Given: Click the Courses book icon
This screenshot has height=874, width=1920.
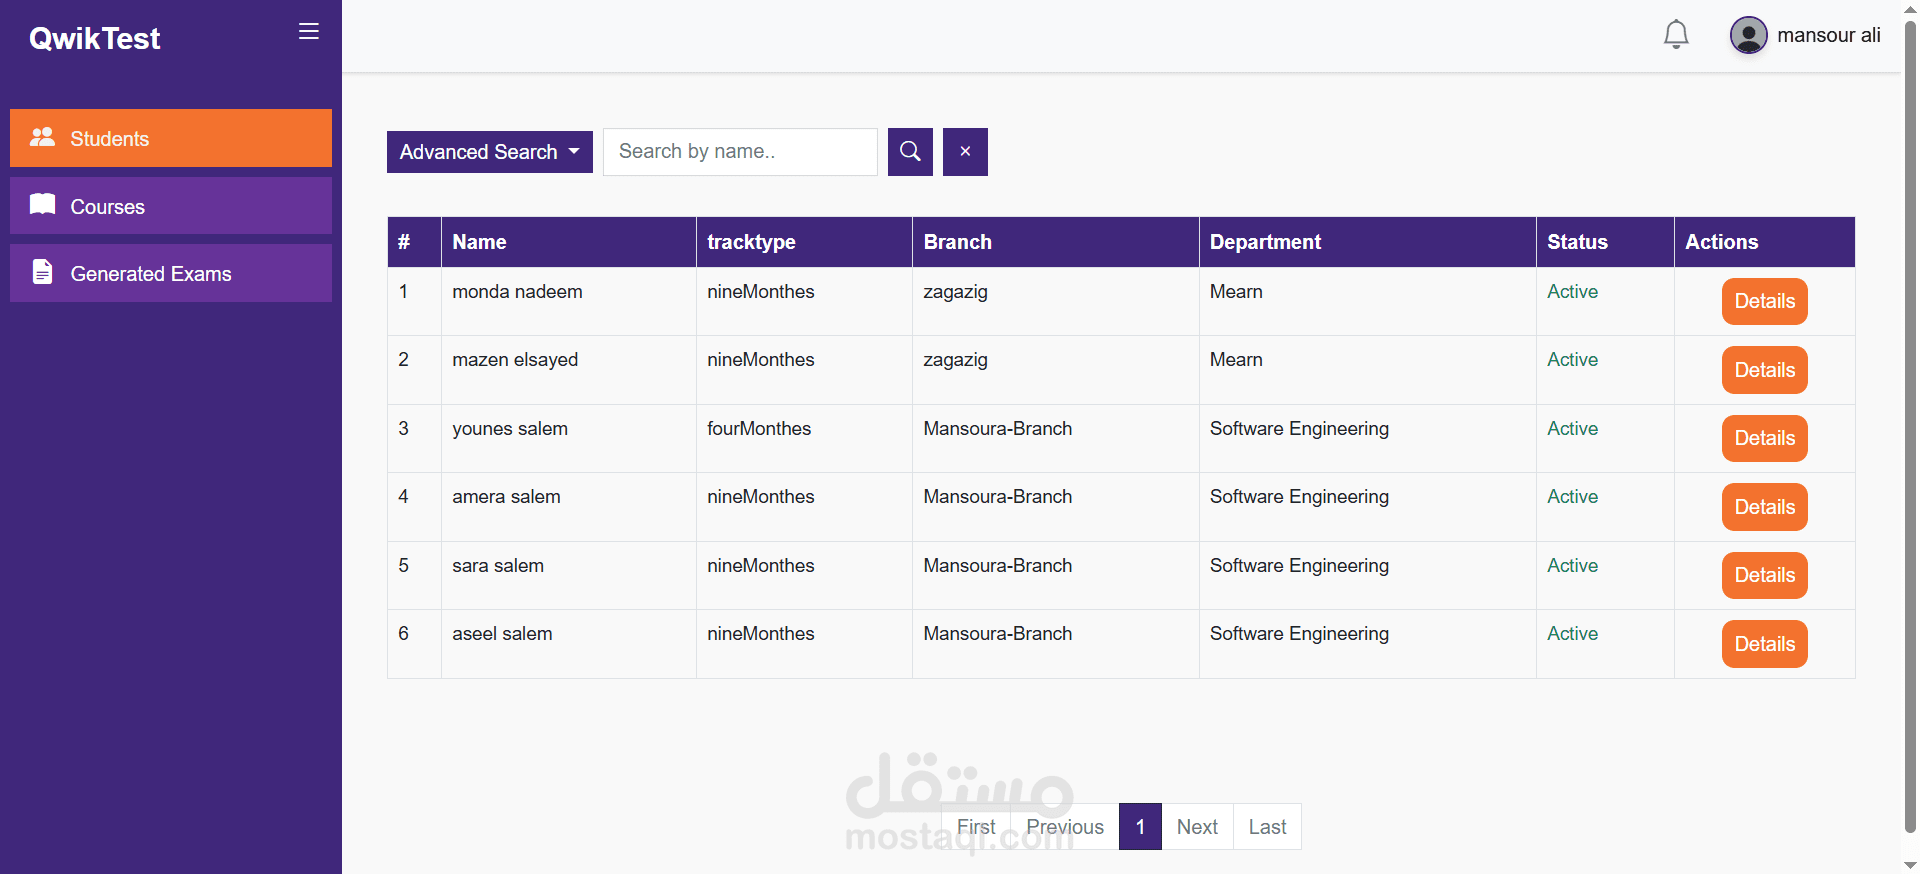Looking at the screenshot, I should point(43,205).
